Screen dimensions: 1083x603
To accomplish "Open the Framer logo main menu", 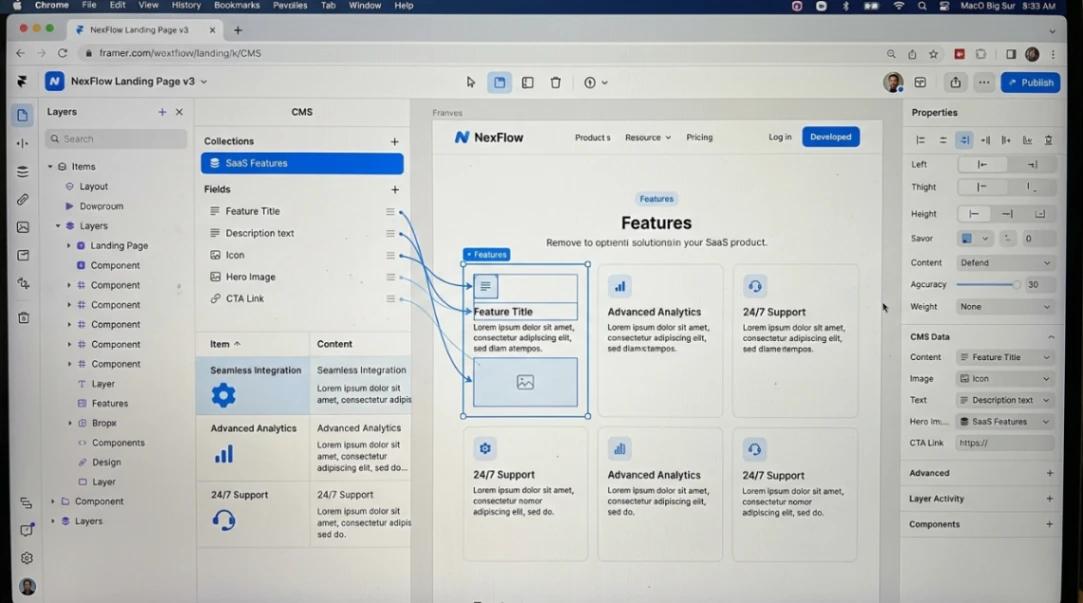I will (x=22, y=82).
